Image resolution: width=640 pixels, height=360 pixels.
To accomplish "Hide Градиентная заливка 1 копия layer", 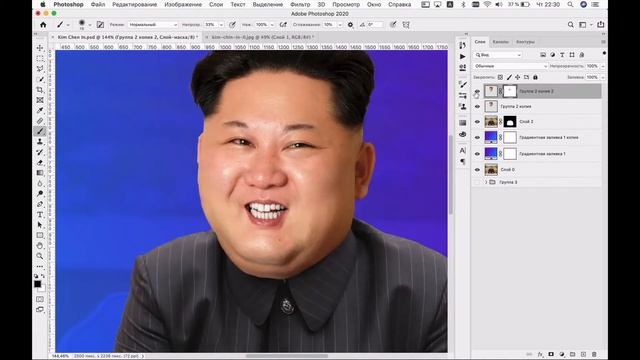I will tap(477, 138).
